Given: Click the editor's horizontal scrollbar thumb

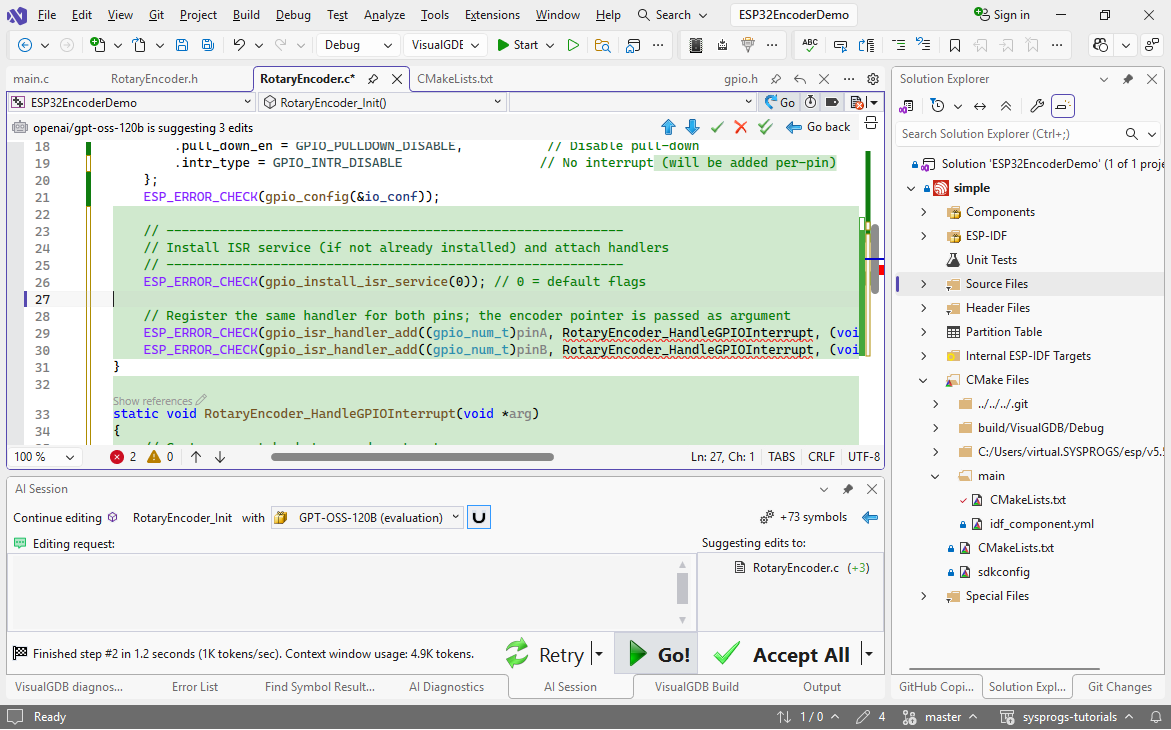Looking at the screenshot, I should pyautogui.click(x=412, y=457).
